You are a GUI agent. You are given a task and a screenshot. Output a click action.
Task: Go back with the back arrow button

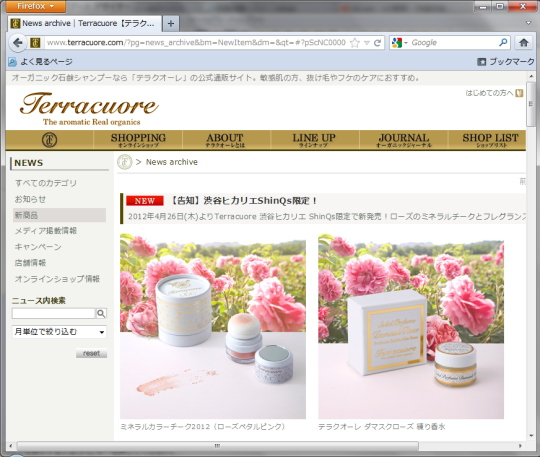tap(17, 43)
